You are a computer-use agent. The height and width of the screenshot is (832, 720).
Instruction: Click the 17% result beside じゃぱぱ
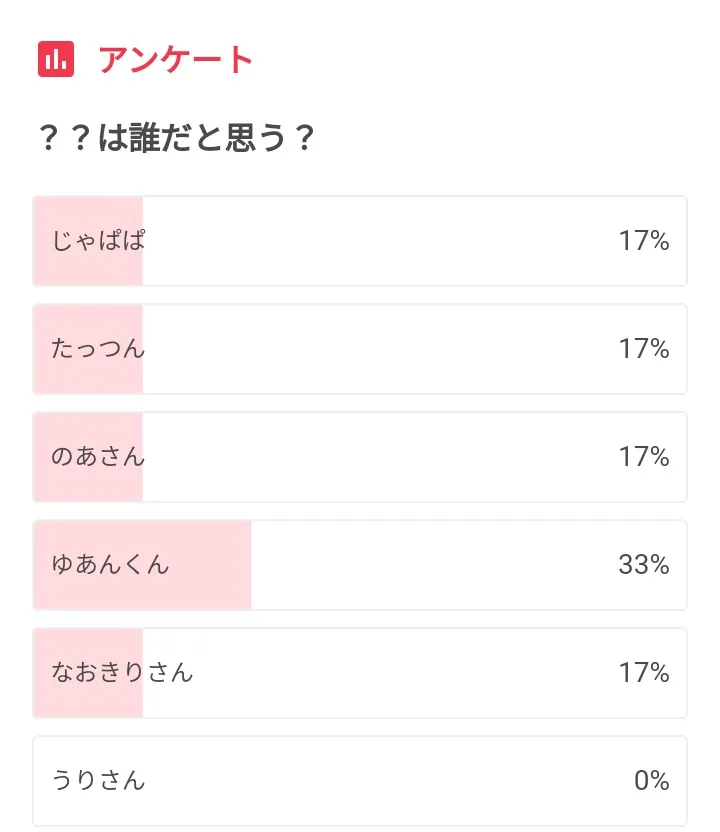click(643, 241)
